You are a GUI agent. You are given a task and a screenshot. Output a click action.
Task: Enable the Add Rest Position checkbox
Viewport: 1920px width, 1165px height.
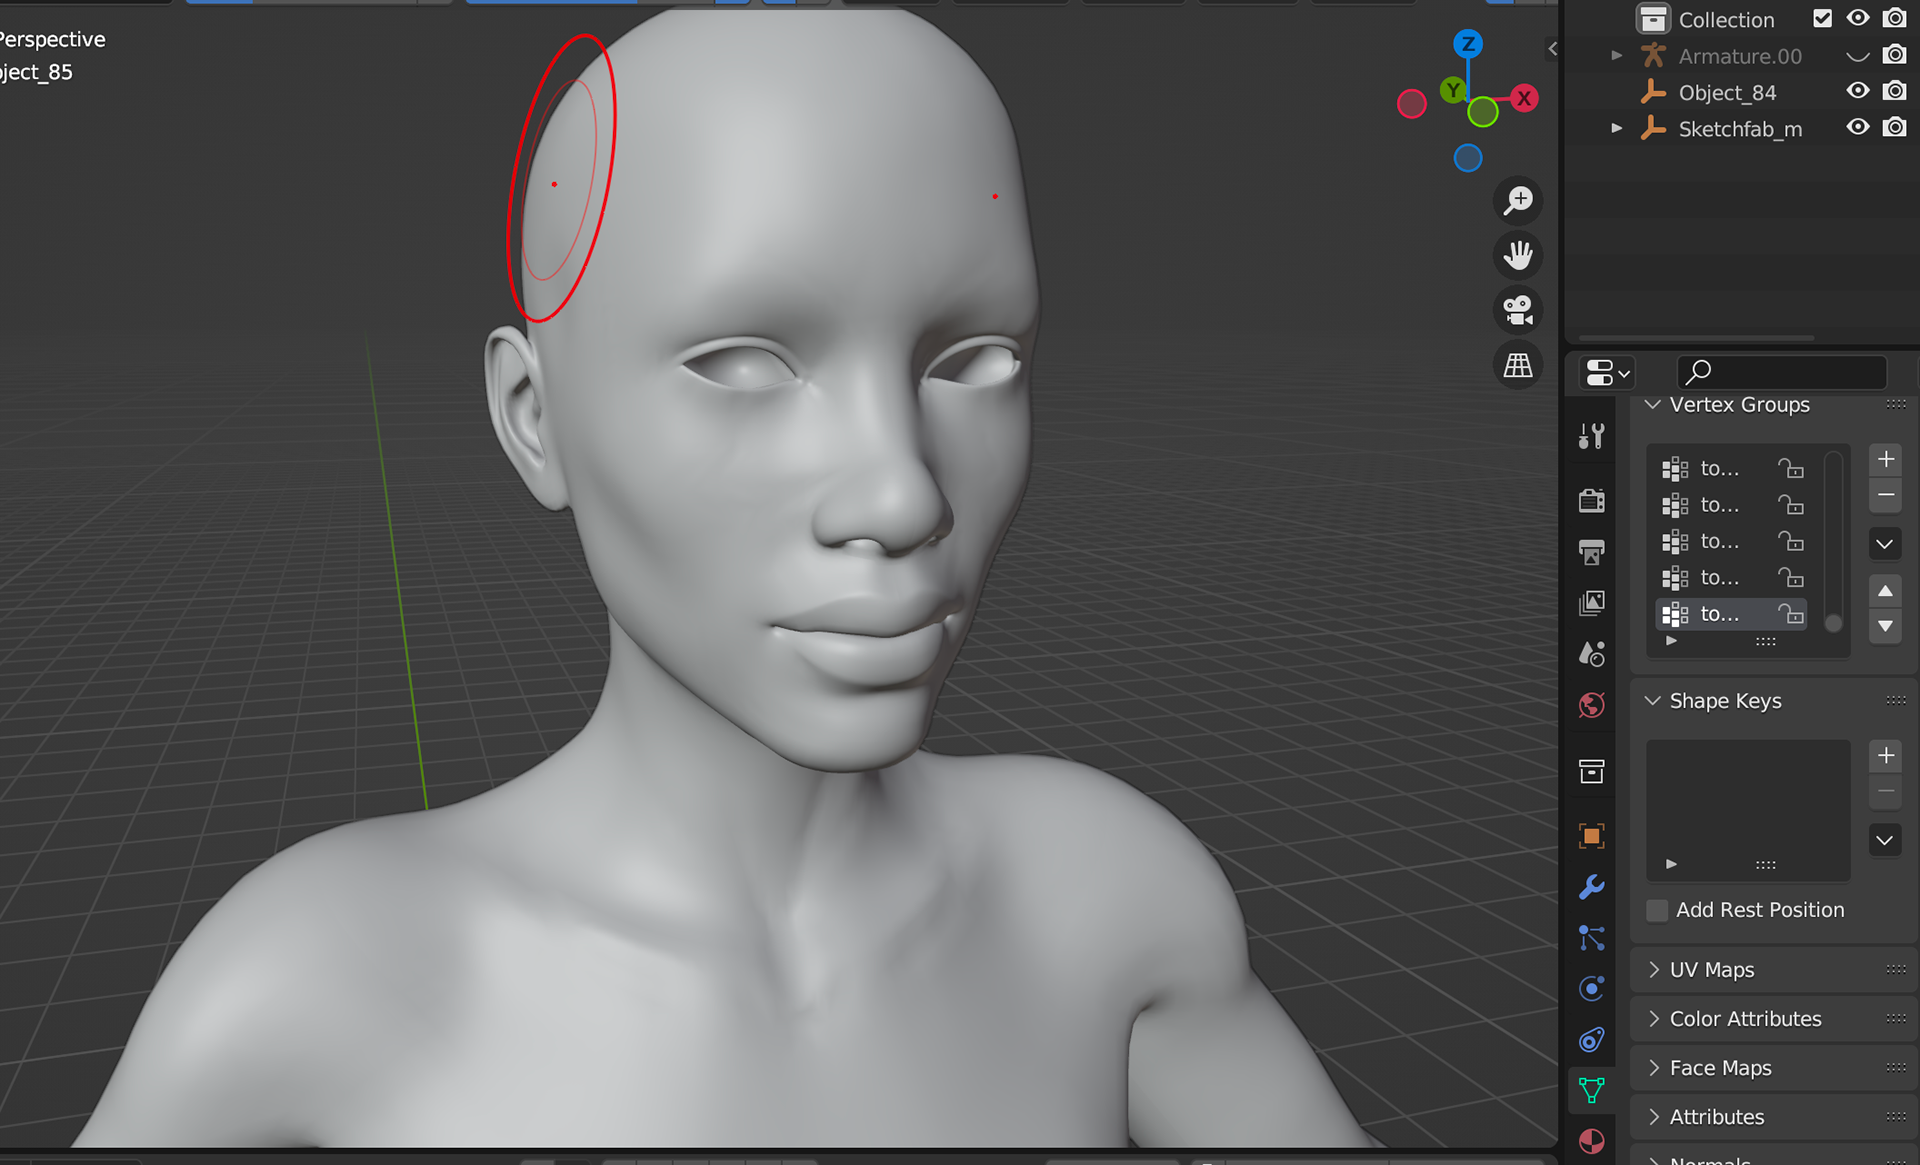point(1657,910)
